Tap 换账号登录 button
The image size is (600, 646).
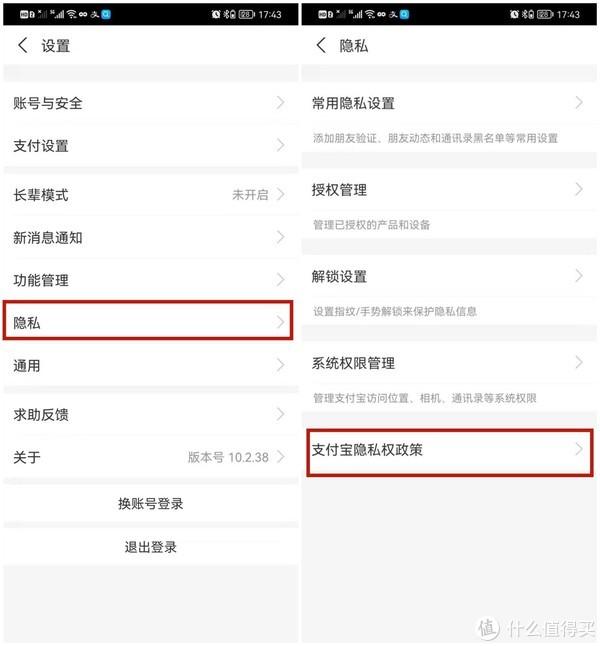[150, 503]
